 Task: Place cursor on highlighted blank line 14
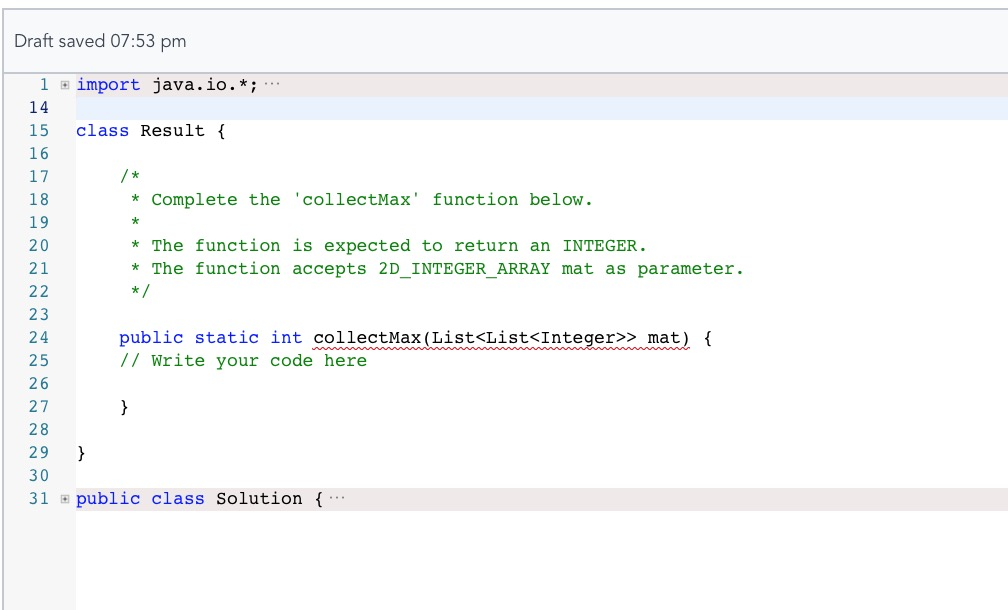(x=541, y=108)
